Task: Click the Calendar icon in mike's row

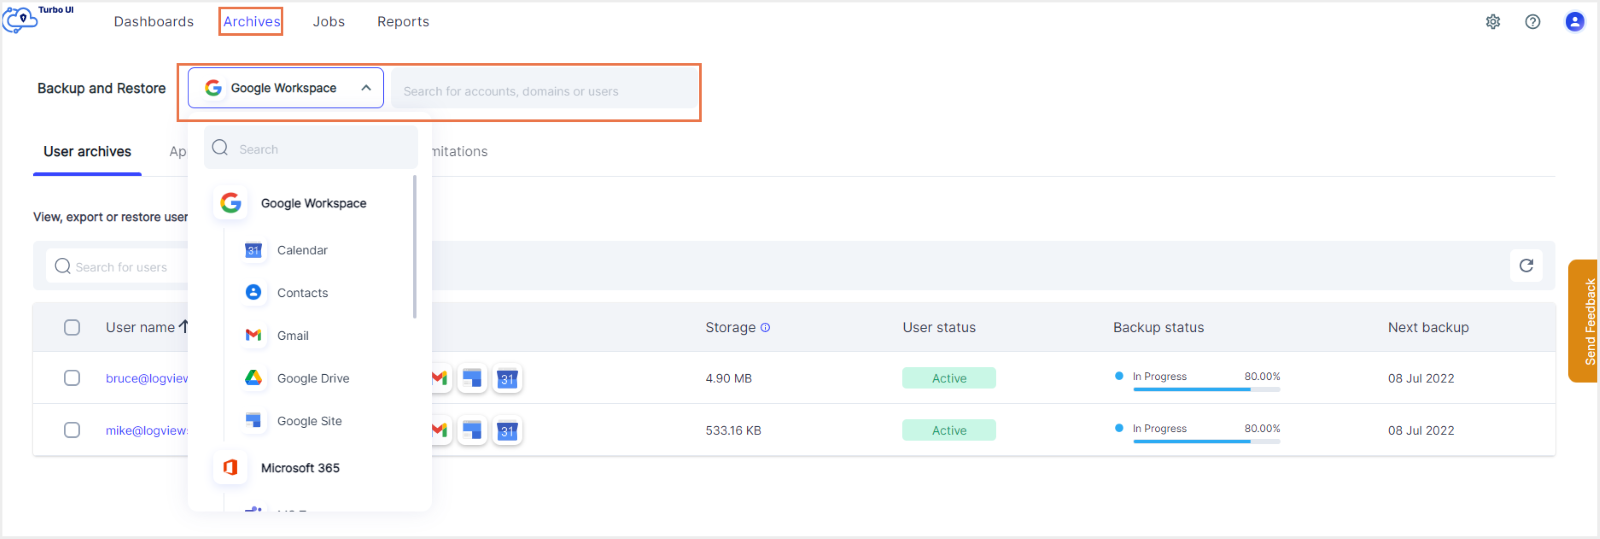Action: point(508,431)
